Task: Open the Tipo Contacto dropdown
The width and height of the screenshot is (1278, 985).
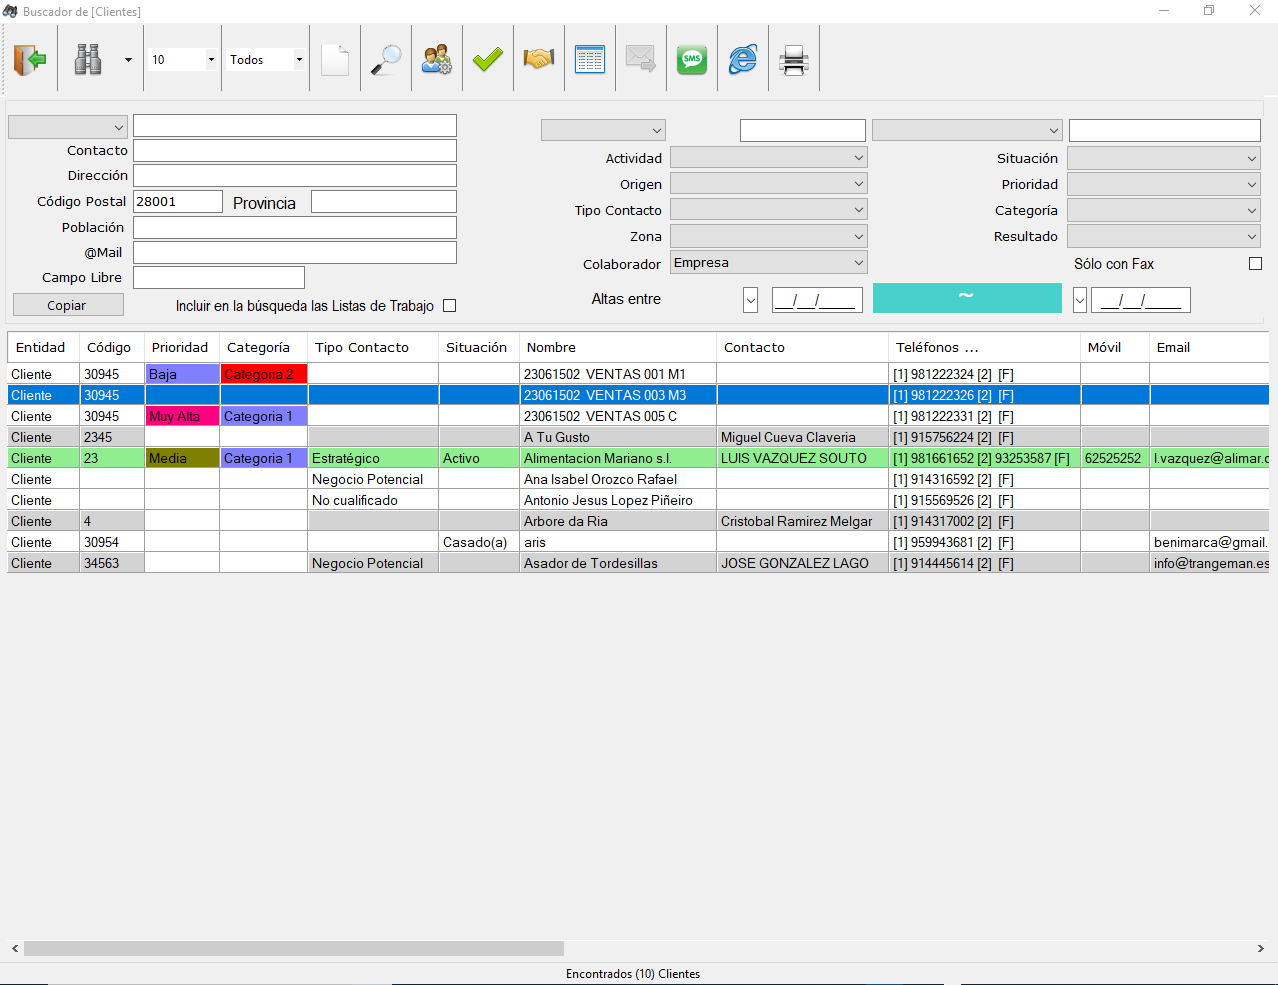Action: click(x=769, y=210)
